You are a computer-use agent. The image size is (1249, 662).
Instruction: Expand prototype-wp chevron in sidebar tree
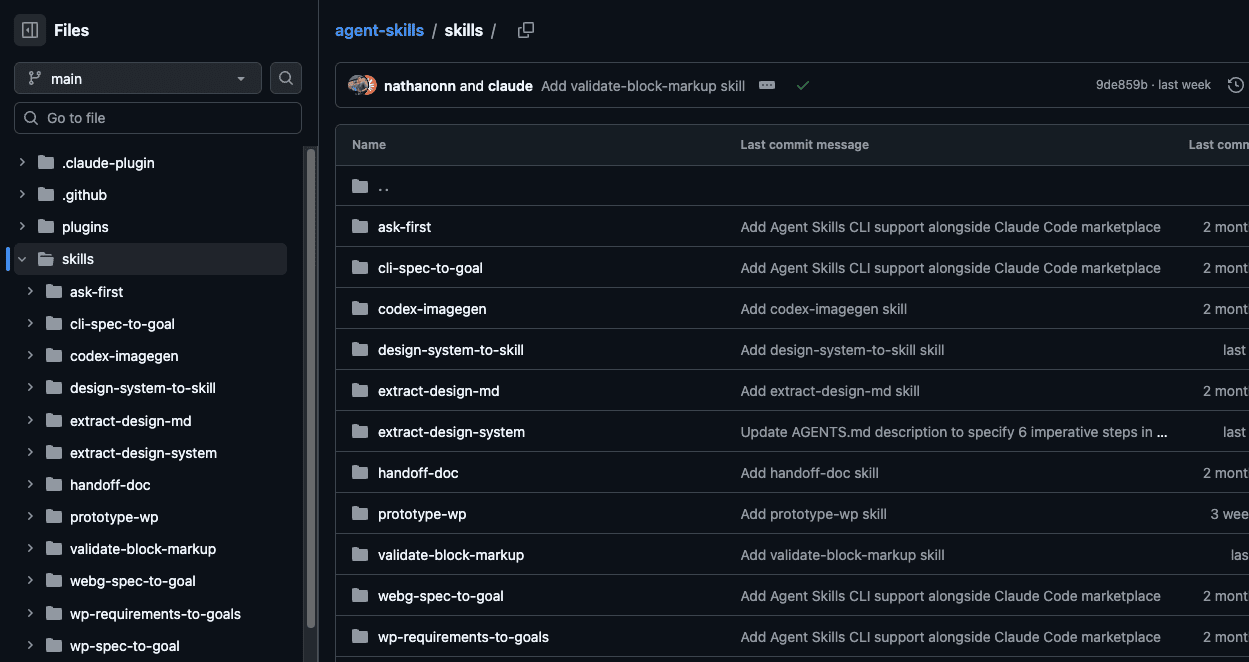click(x=30, y=517)
